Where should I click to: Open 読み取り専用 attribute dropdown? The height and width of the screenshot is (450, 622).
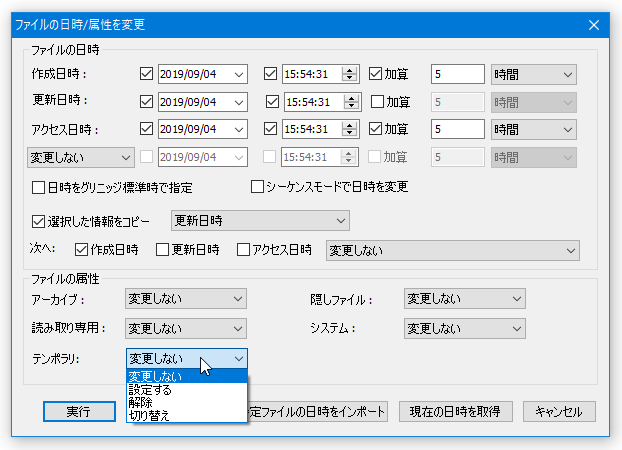186,329
